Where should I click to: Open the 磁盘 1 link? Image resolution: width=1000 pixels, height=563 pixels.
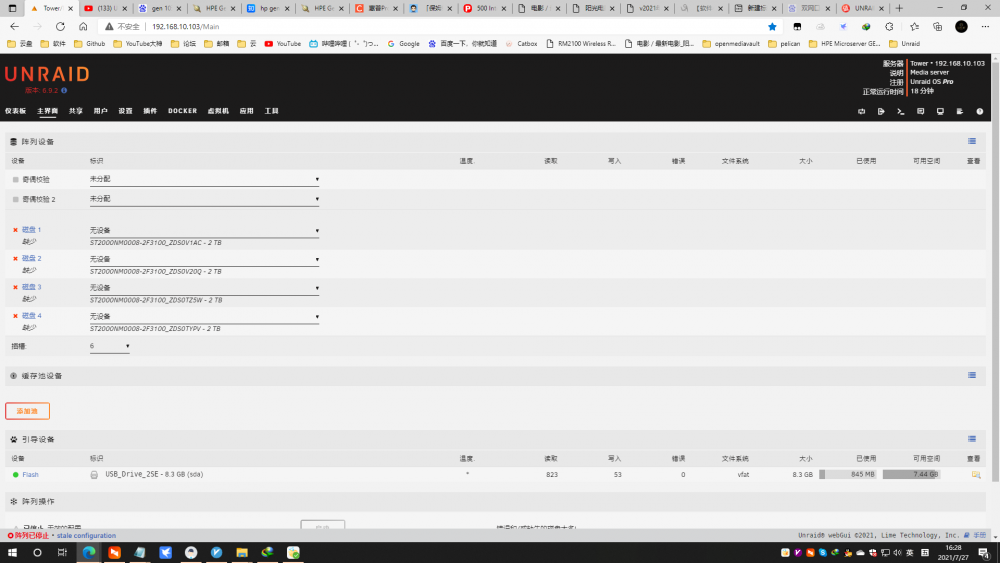31,230
